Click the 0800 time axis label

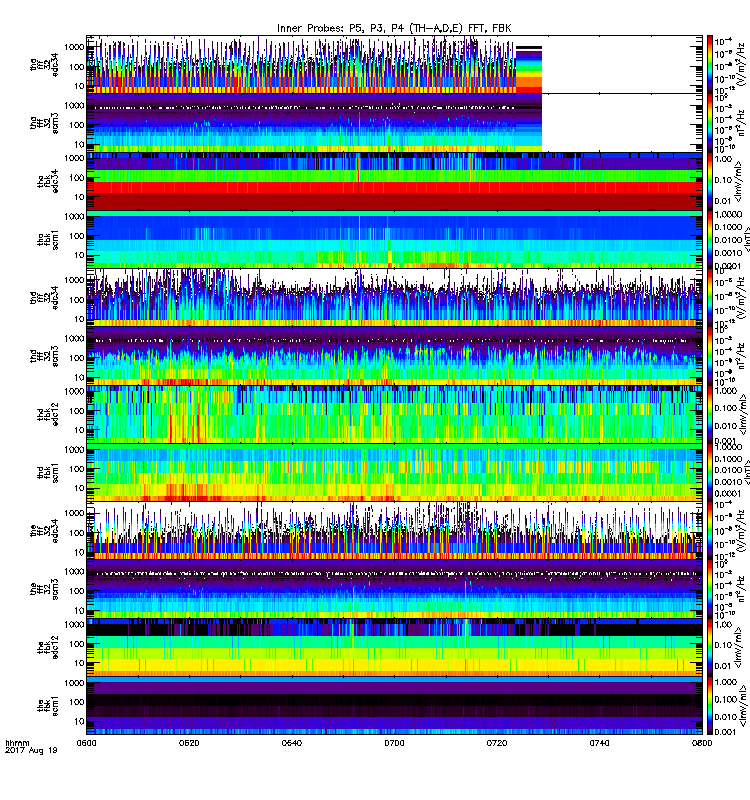[702, 743]
